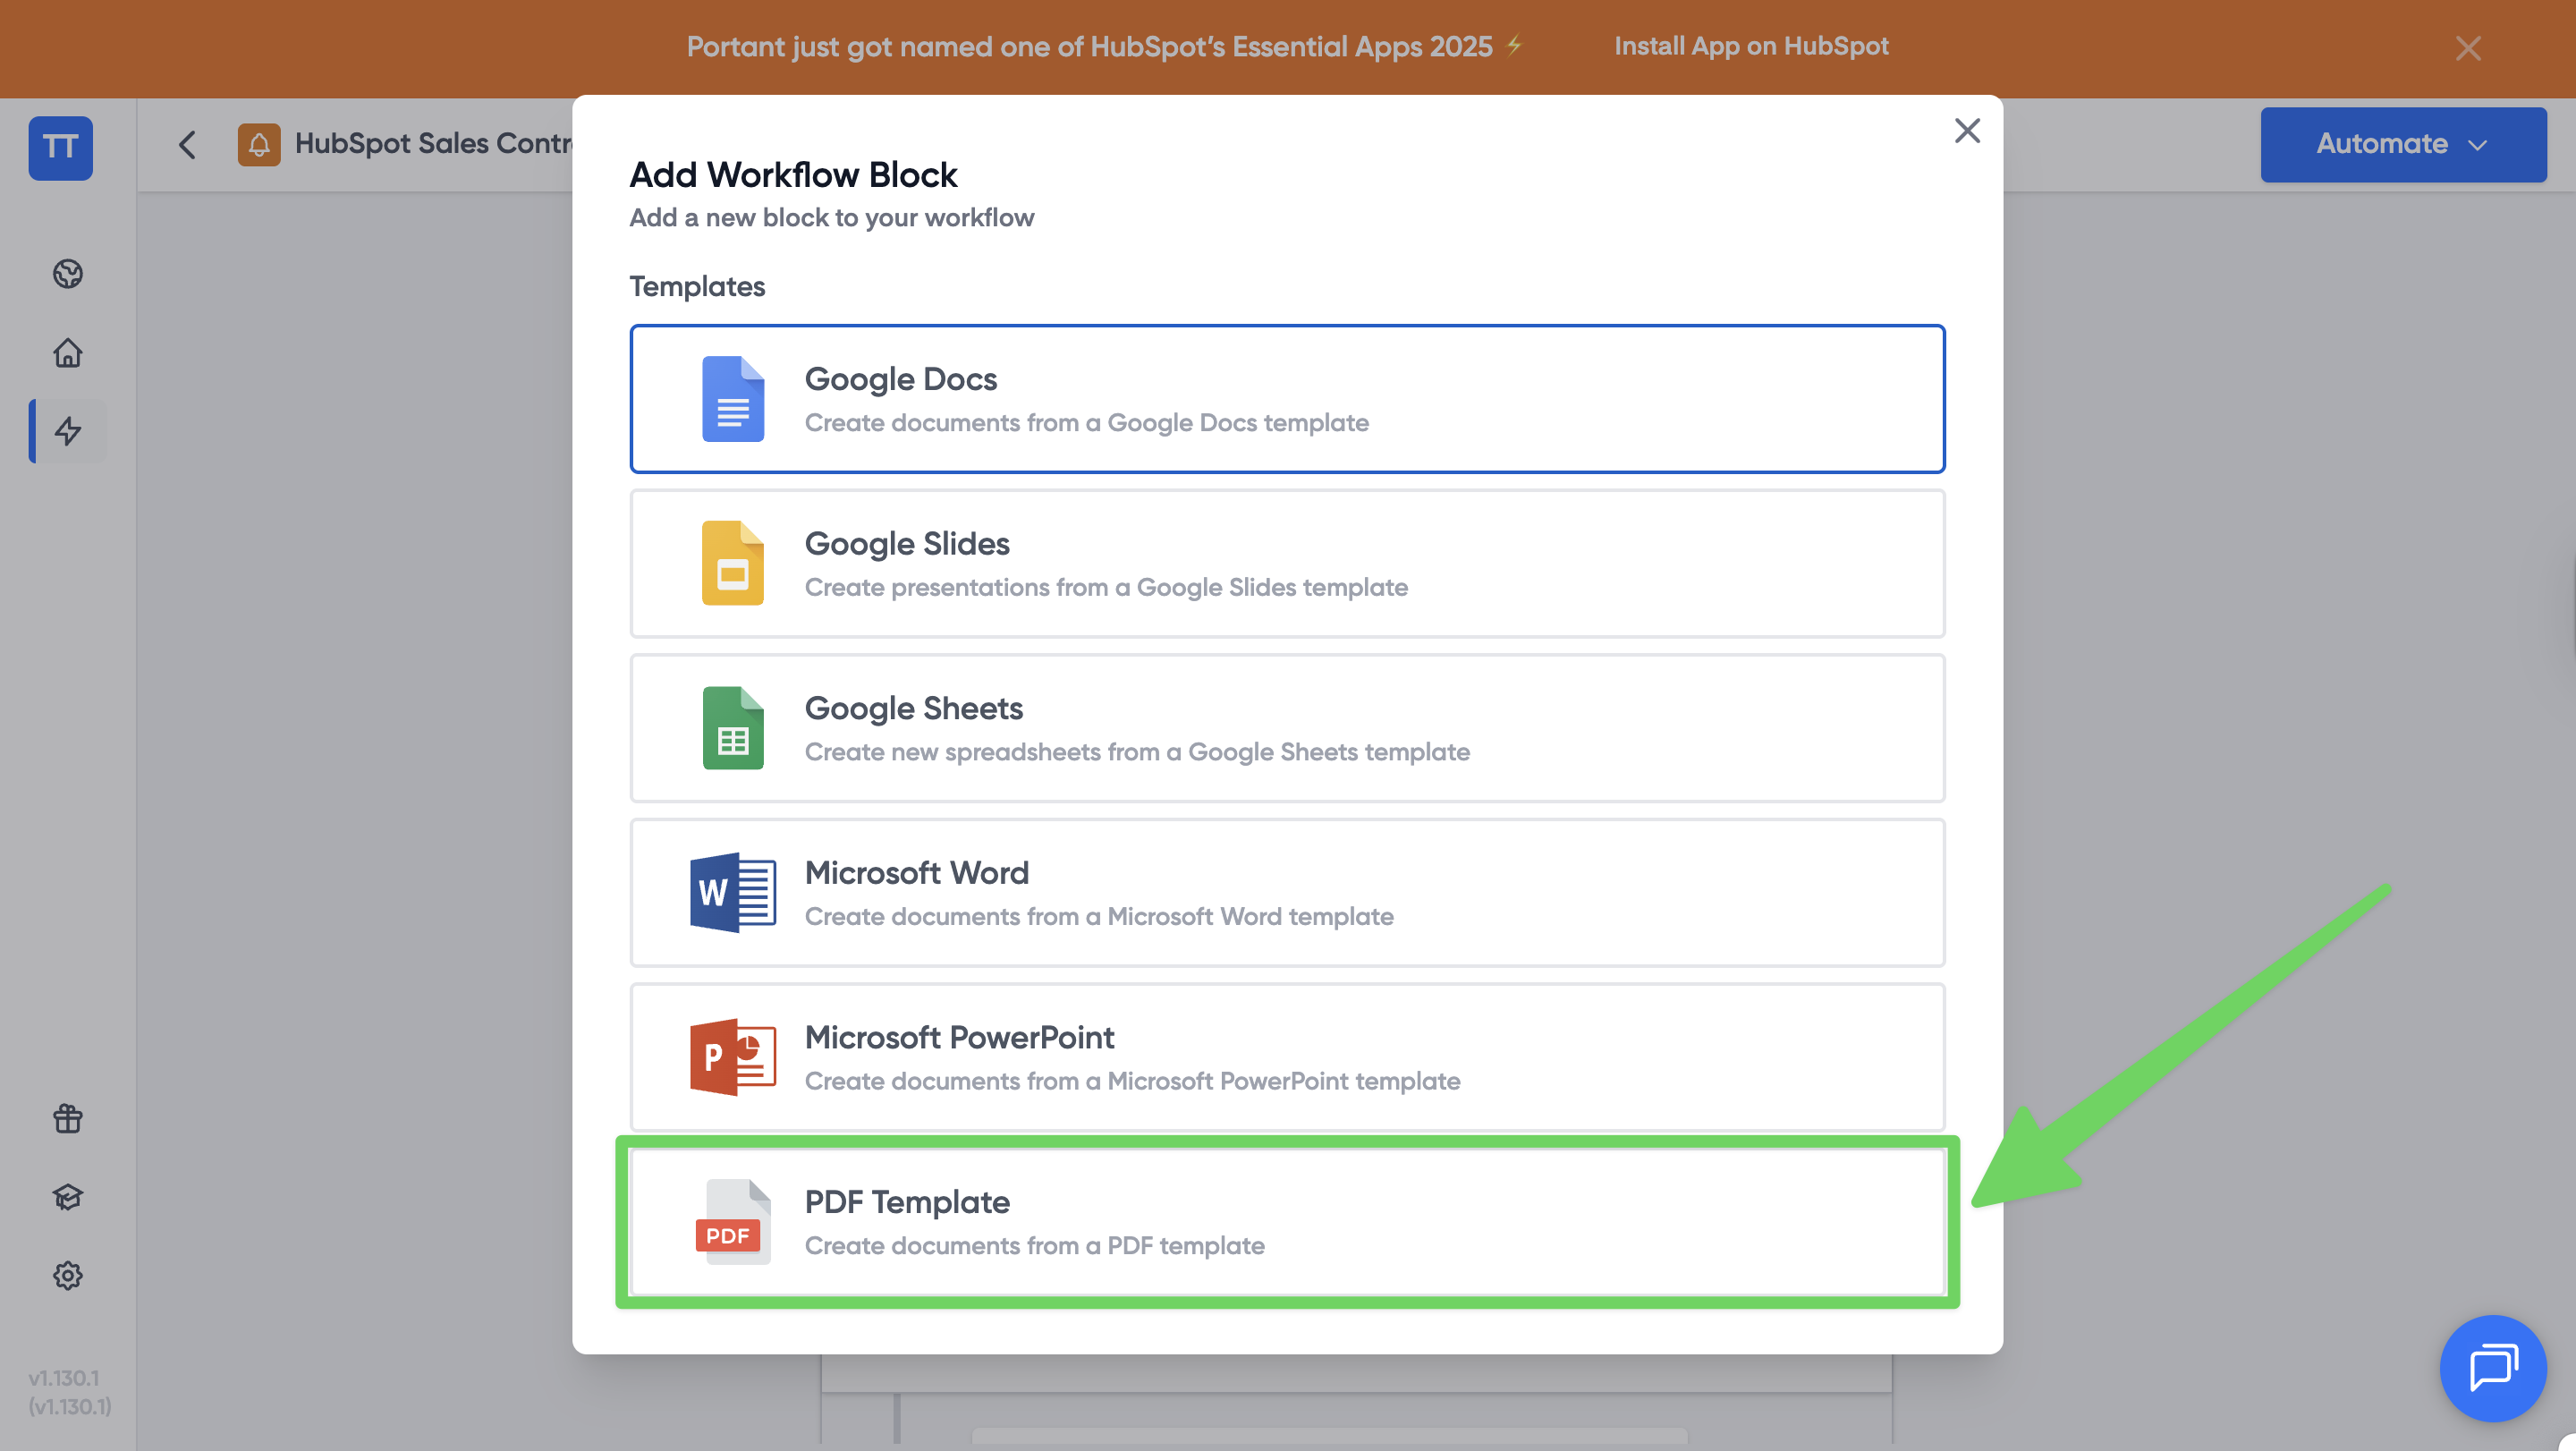Click the Install App on HubSpot link
Viewport: 2576px width, 1451px height.
(x=1751, y=47)
